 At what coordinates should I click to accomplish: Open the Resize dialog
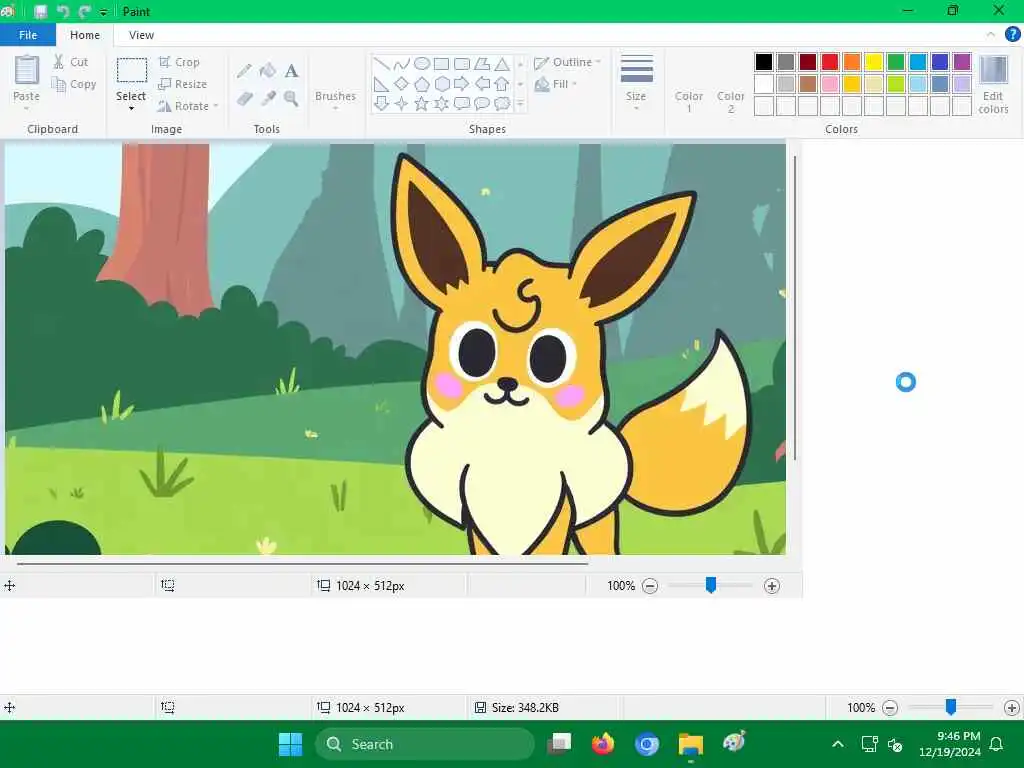tap(183, 84)
